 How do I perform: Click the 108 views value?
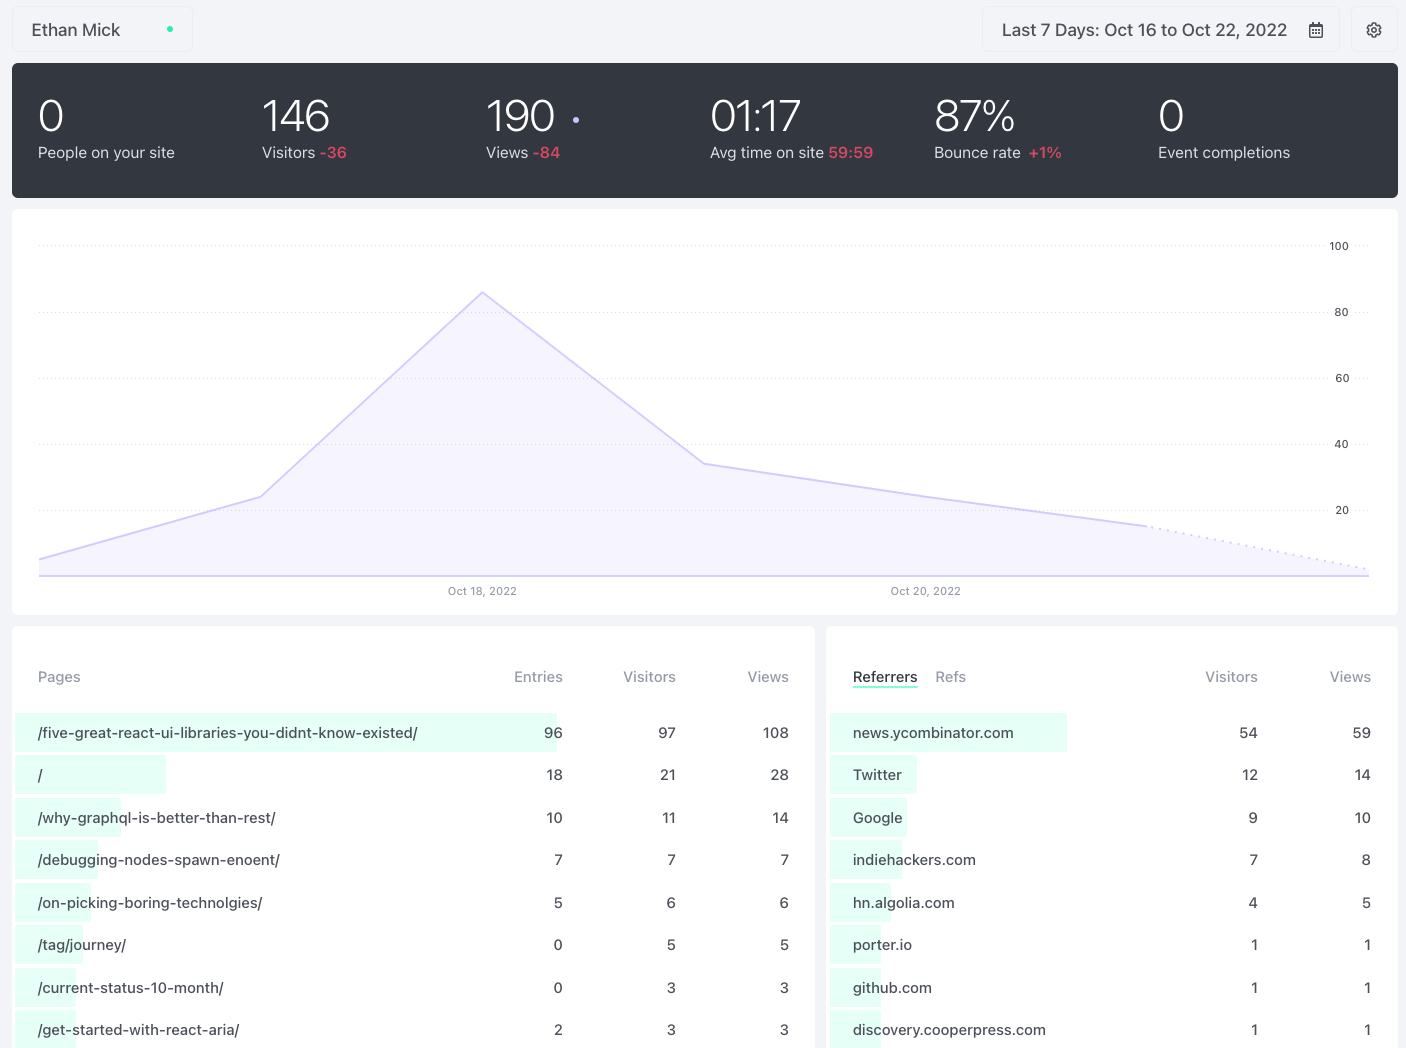(776, 733)
